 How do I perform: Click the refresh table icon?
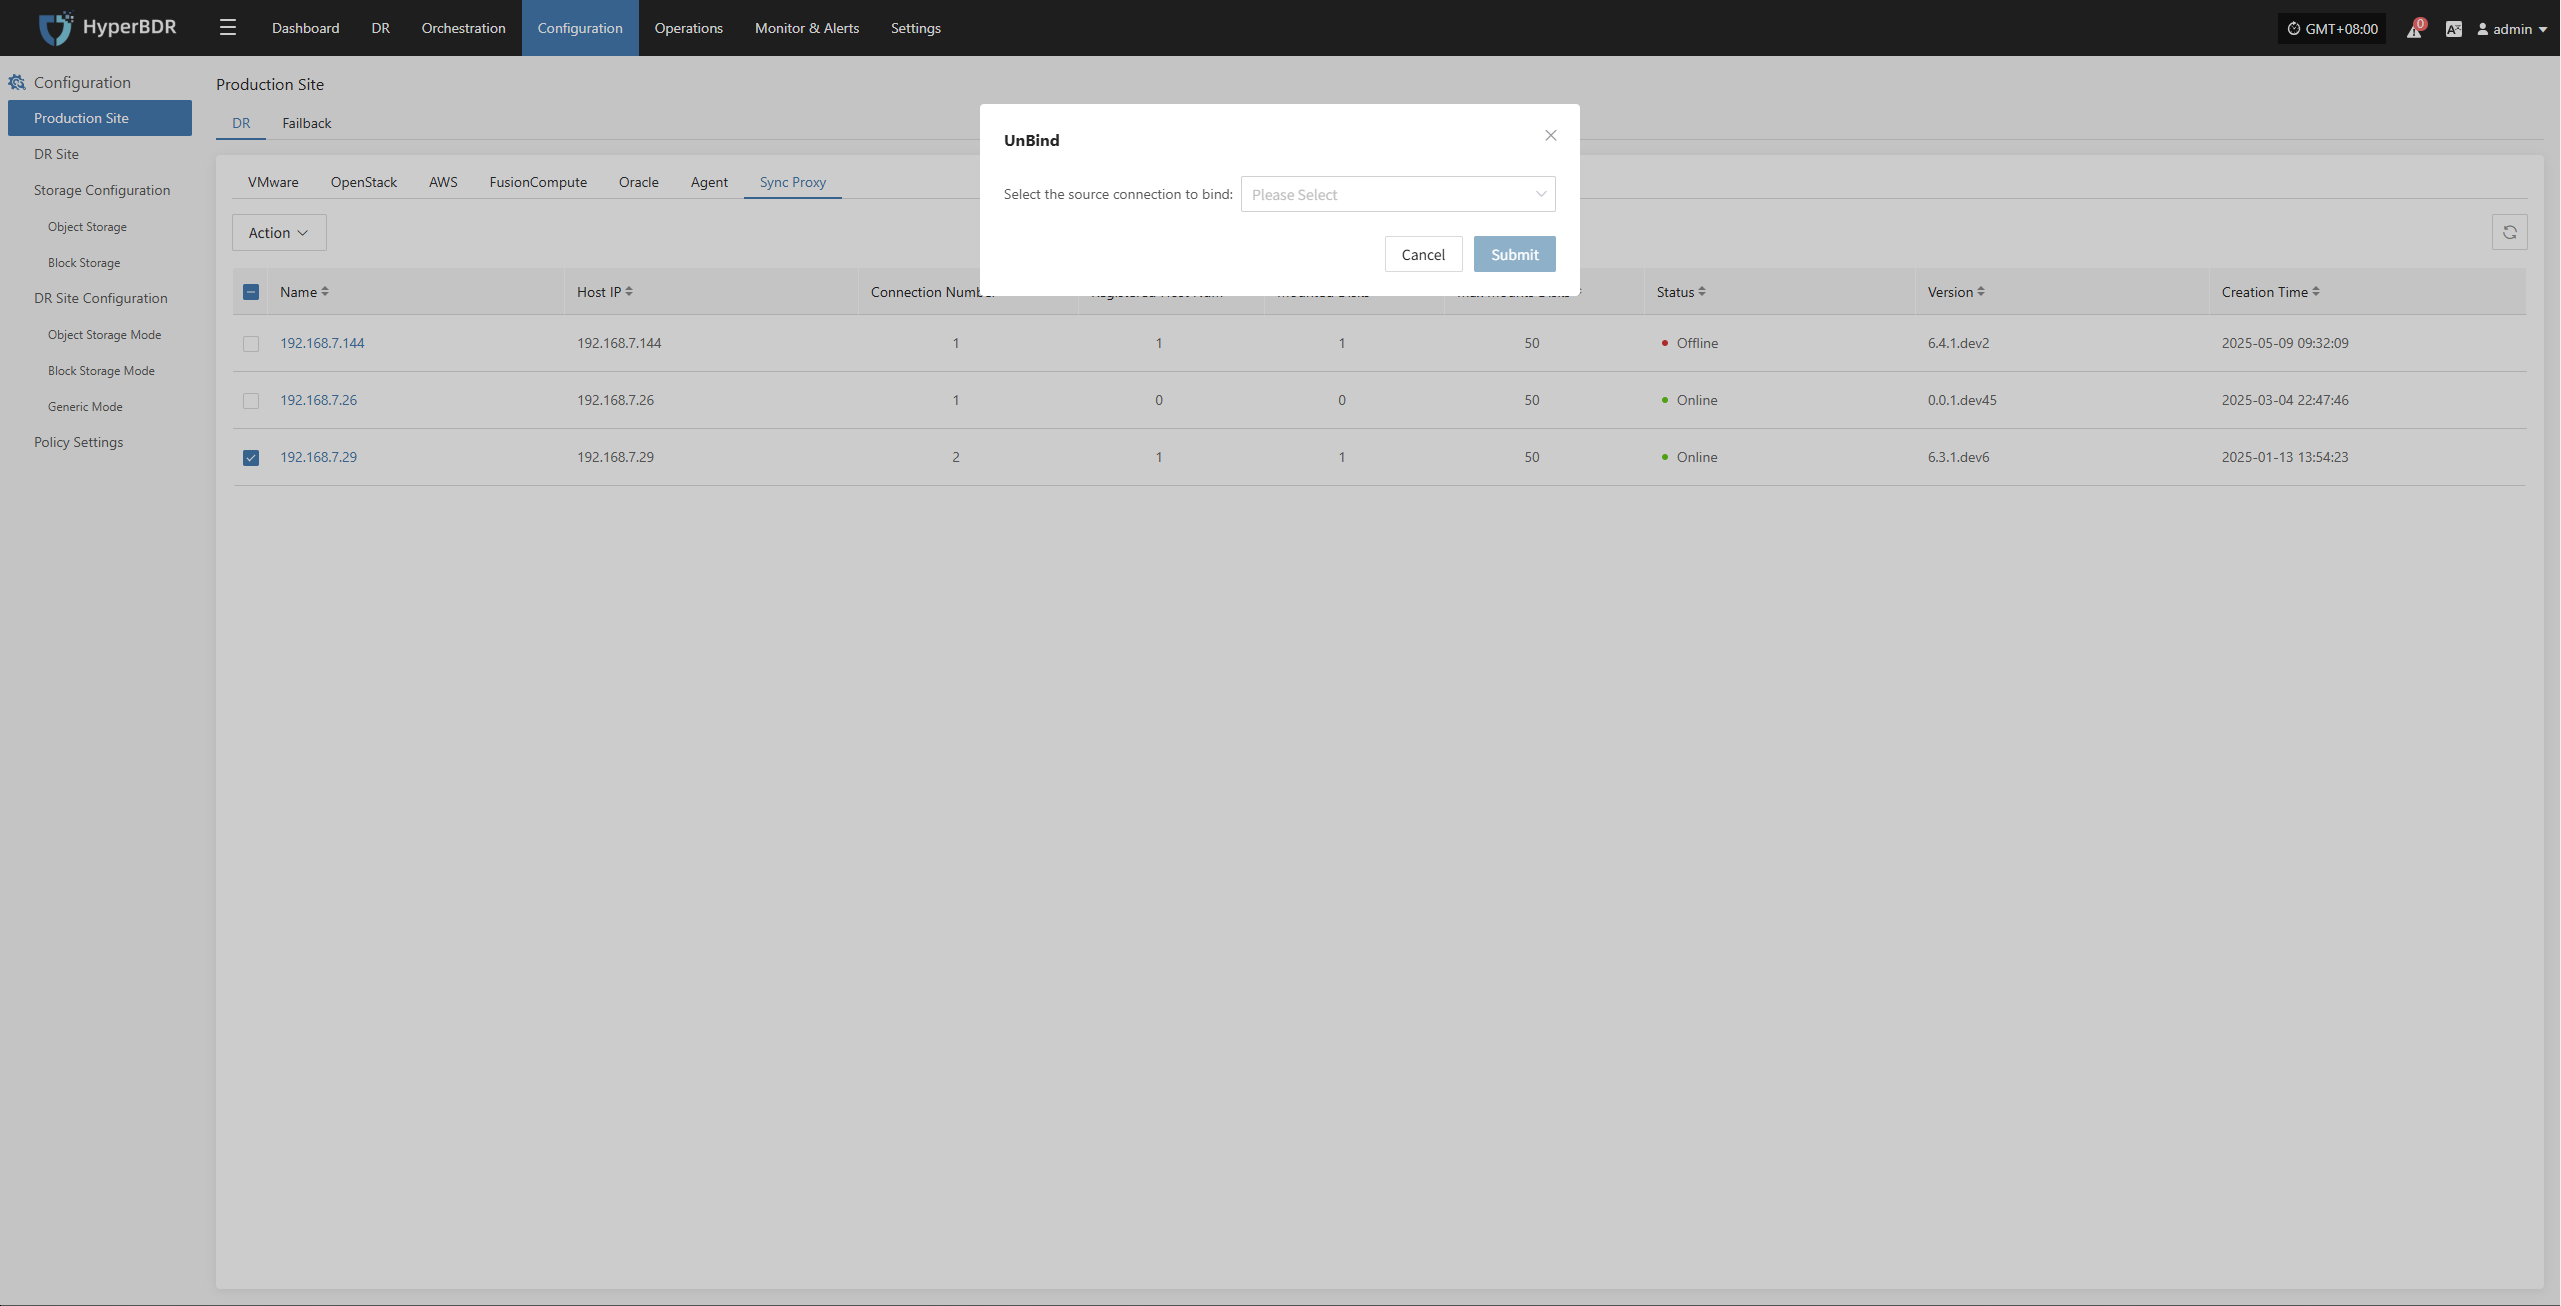(2509, 233)
